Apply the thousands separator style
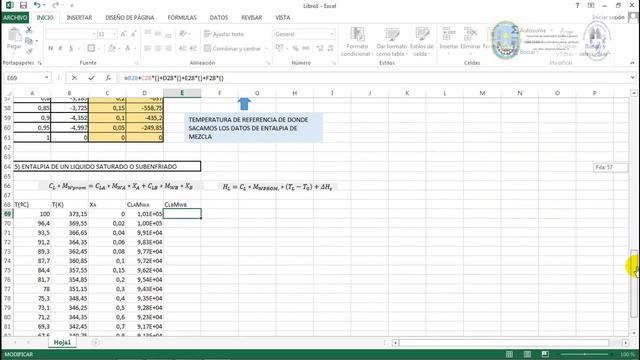640x360 pixels. click(x=306, y=48)
